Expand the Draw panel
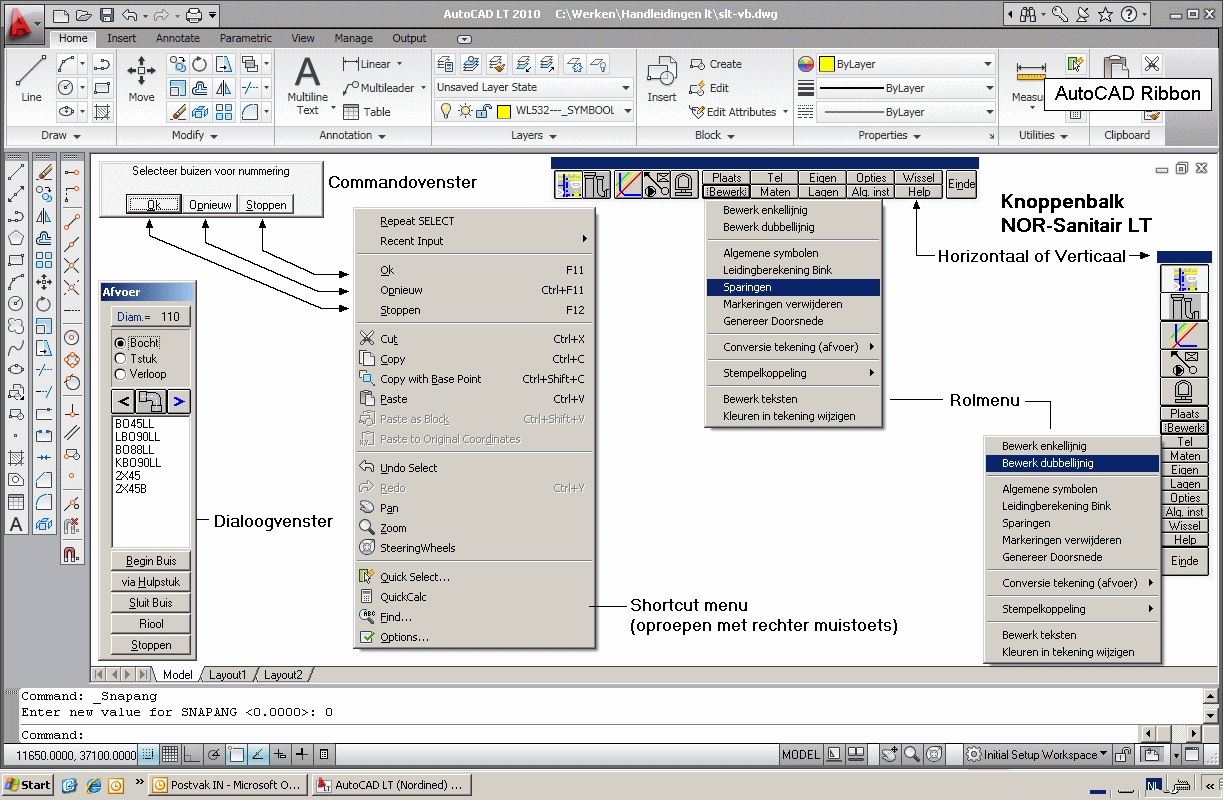 click(x=61, y=135)
